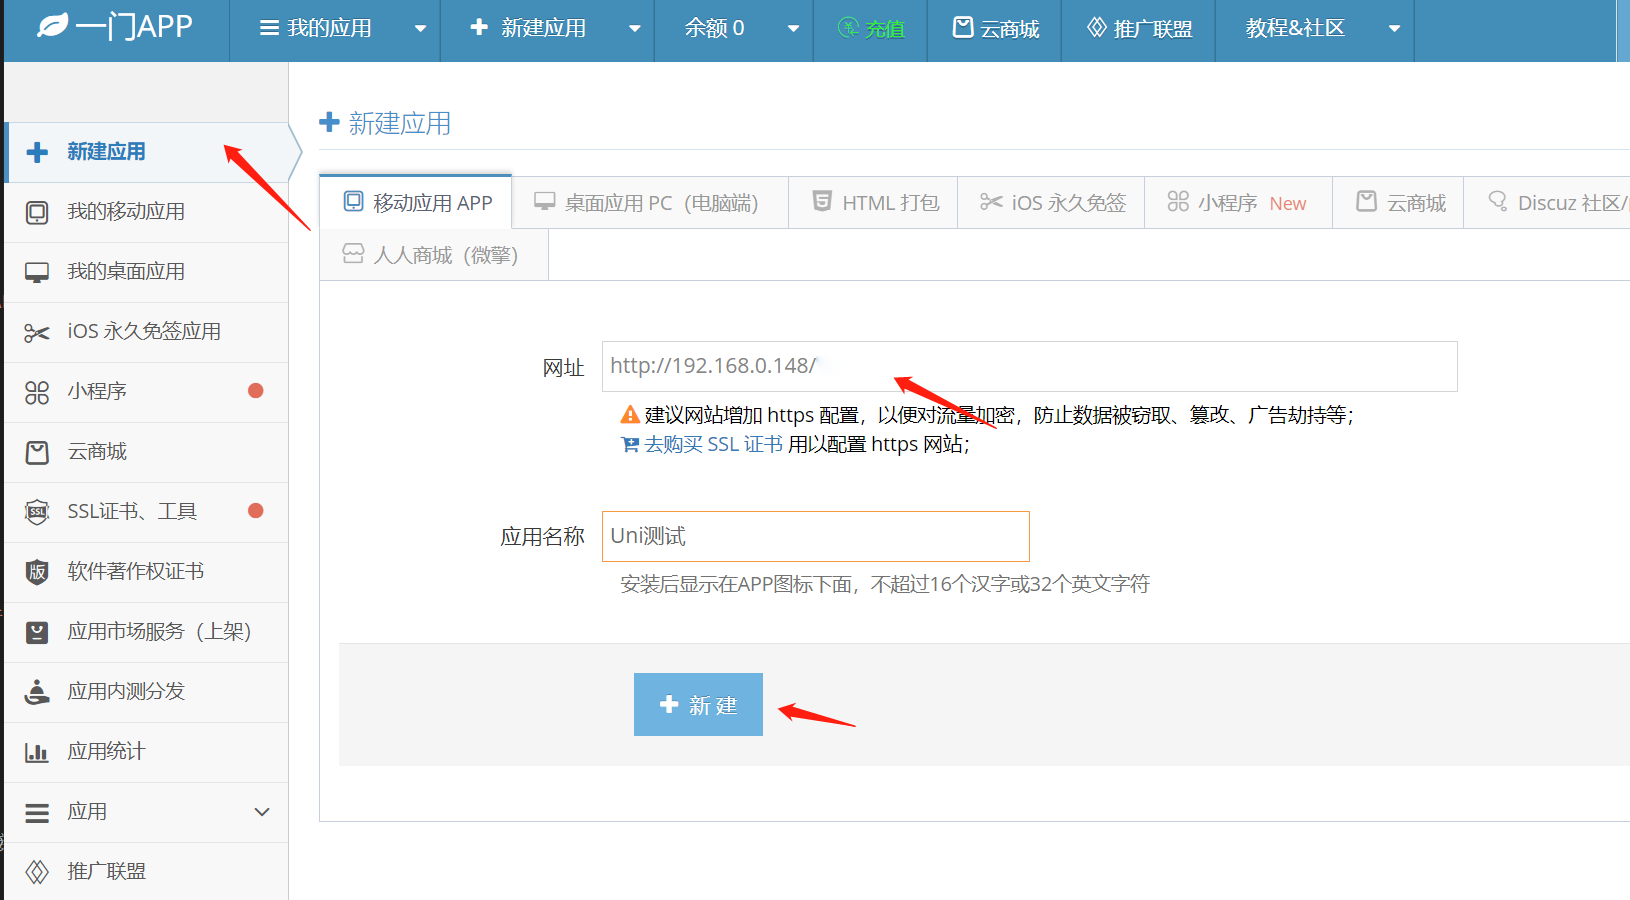Click the shopping cart icon before 去购买 SSL
The width and height of the screenshot is (1630, 900).
click(x=630, y=444)
